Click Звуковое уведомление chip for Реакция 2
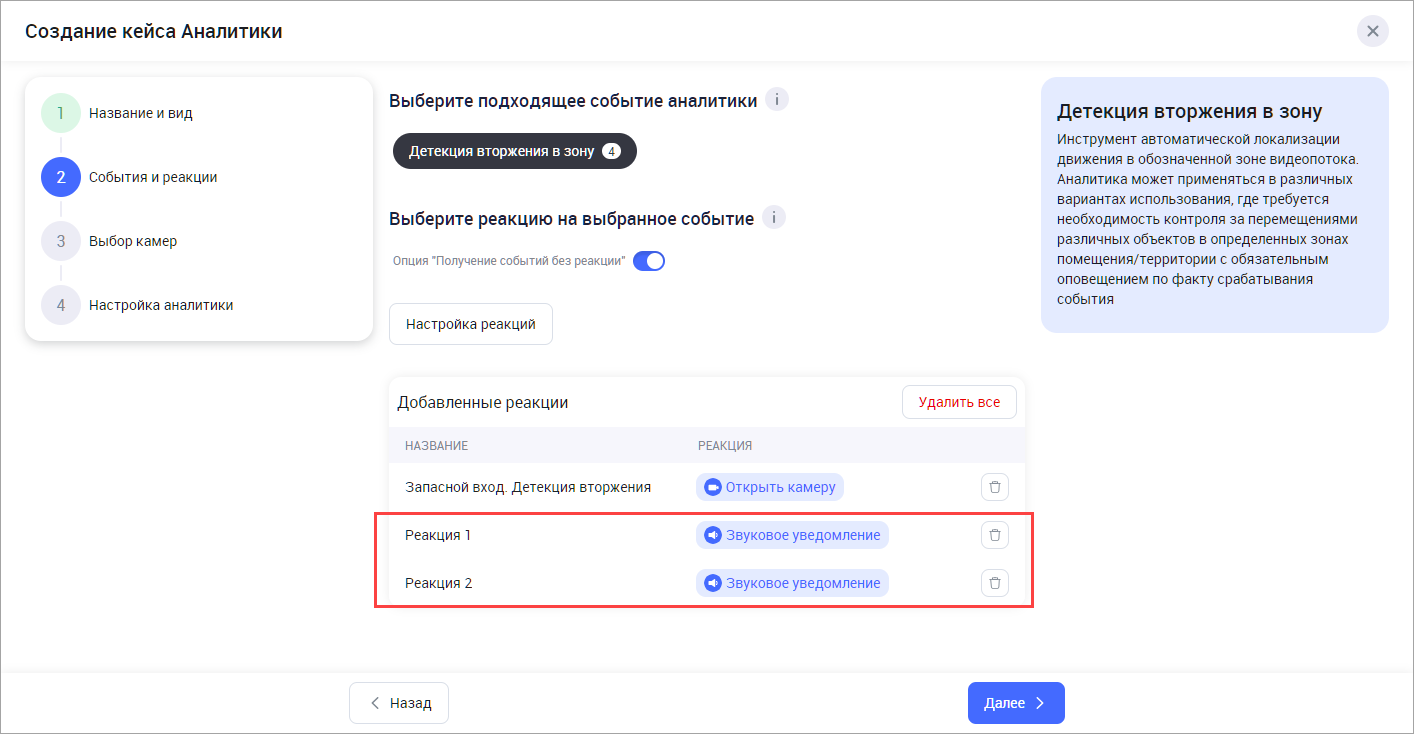The width and height of the screenshot is (1414, 734). point(792,583)
